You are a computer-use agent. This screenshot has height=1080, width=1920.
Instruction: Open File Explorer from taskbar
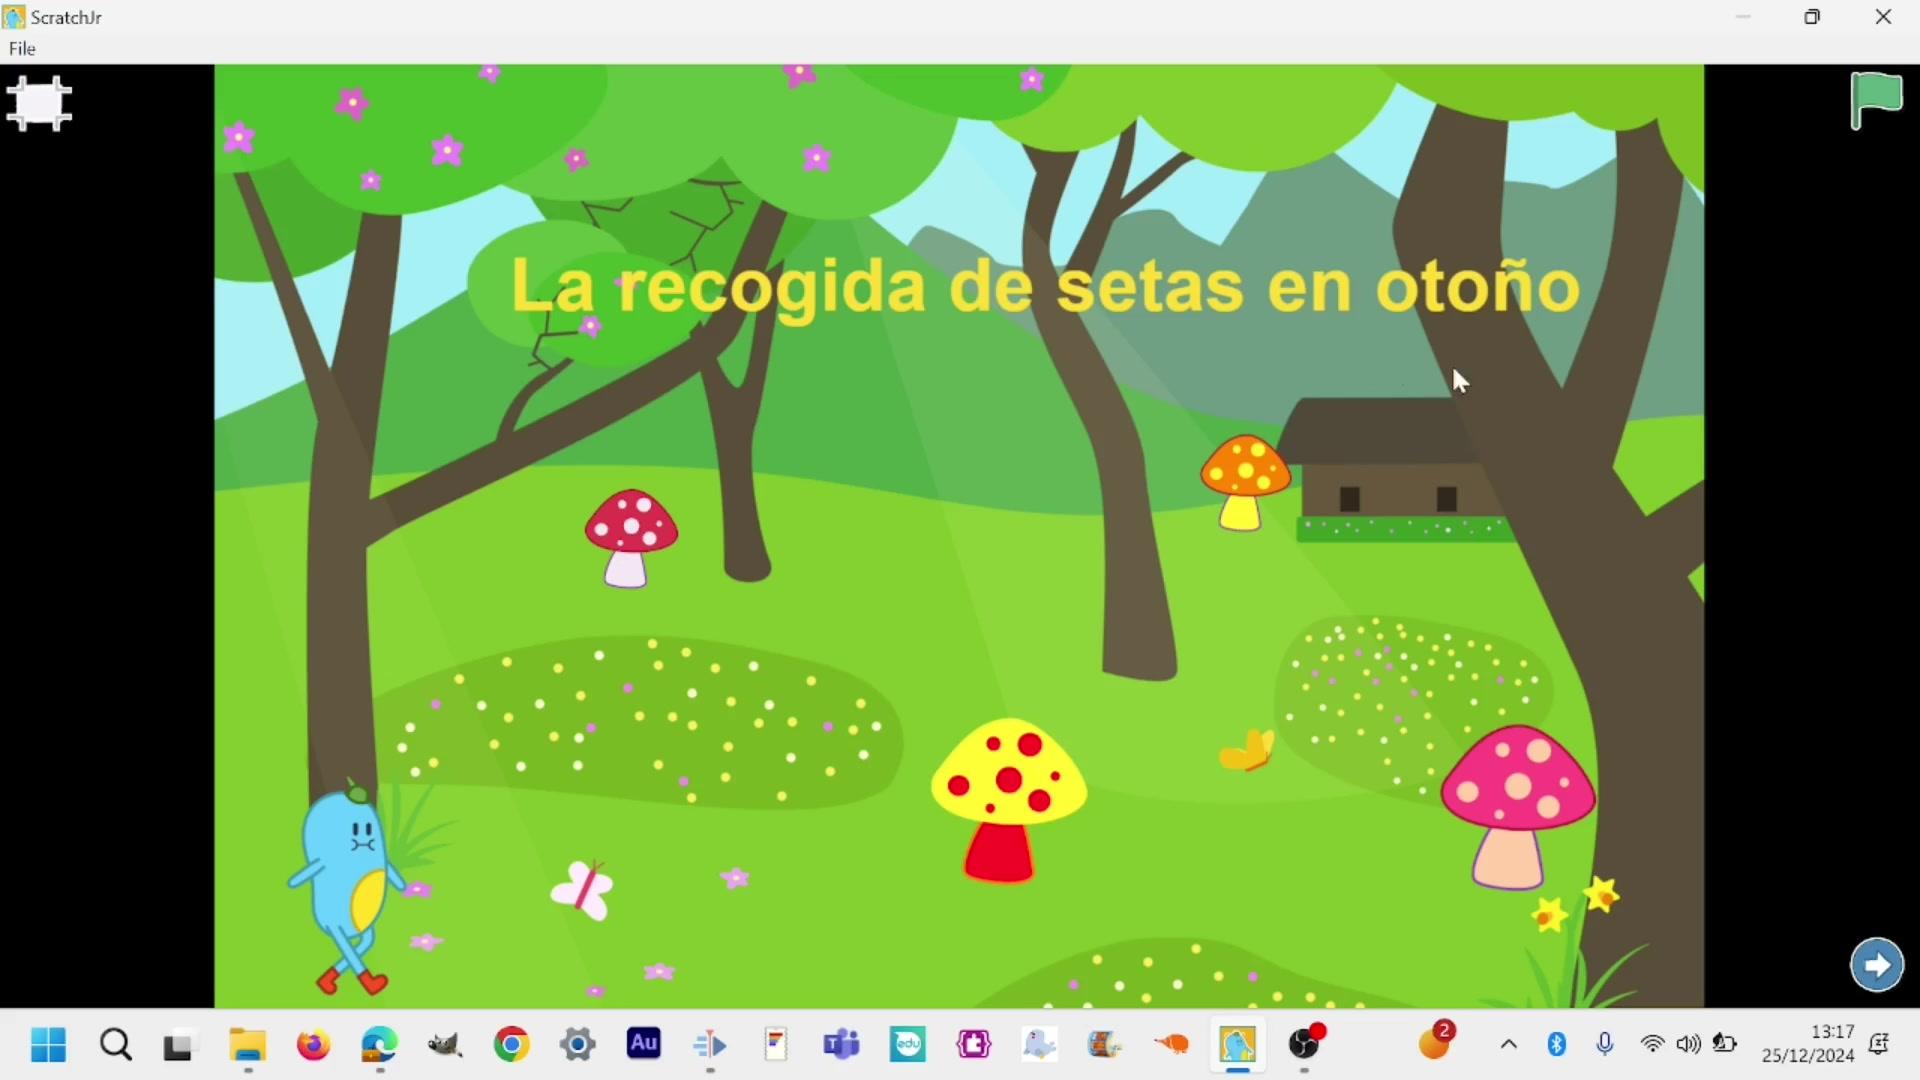[248, 1045]
